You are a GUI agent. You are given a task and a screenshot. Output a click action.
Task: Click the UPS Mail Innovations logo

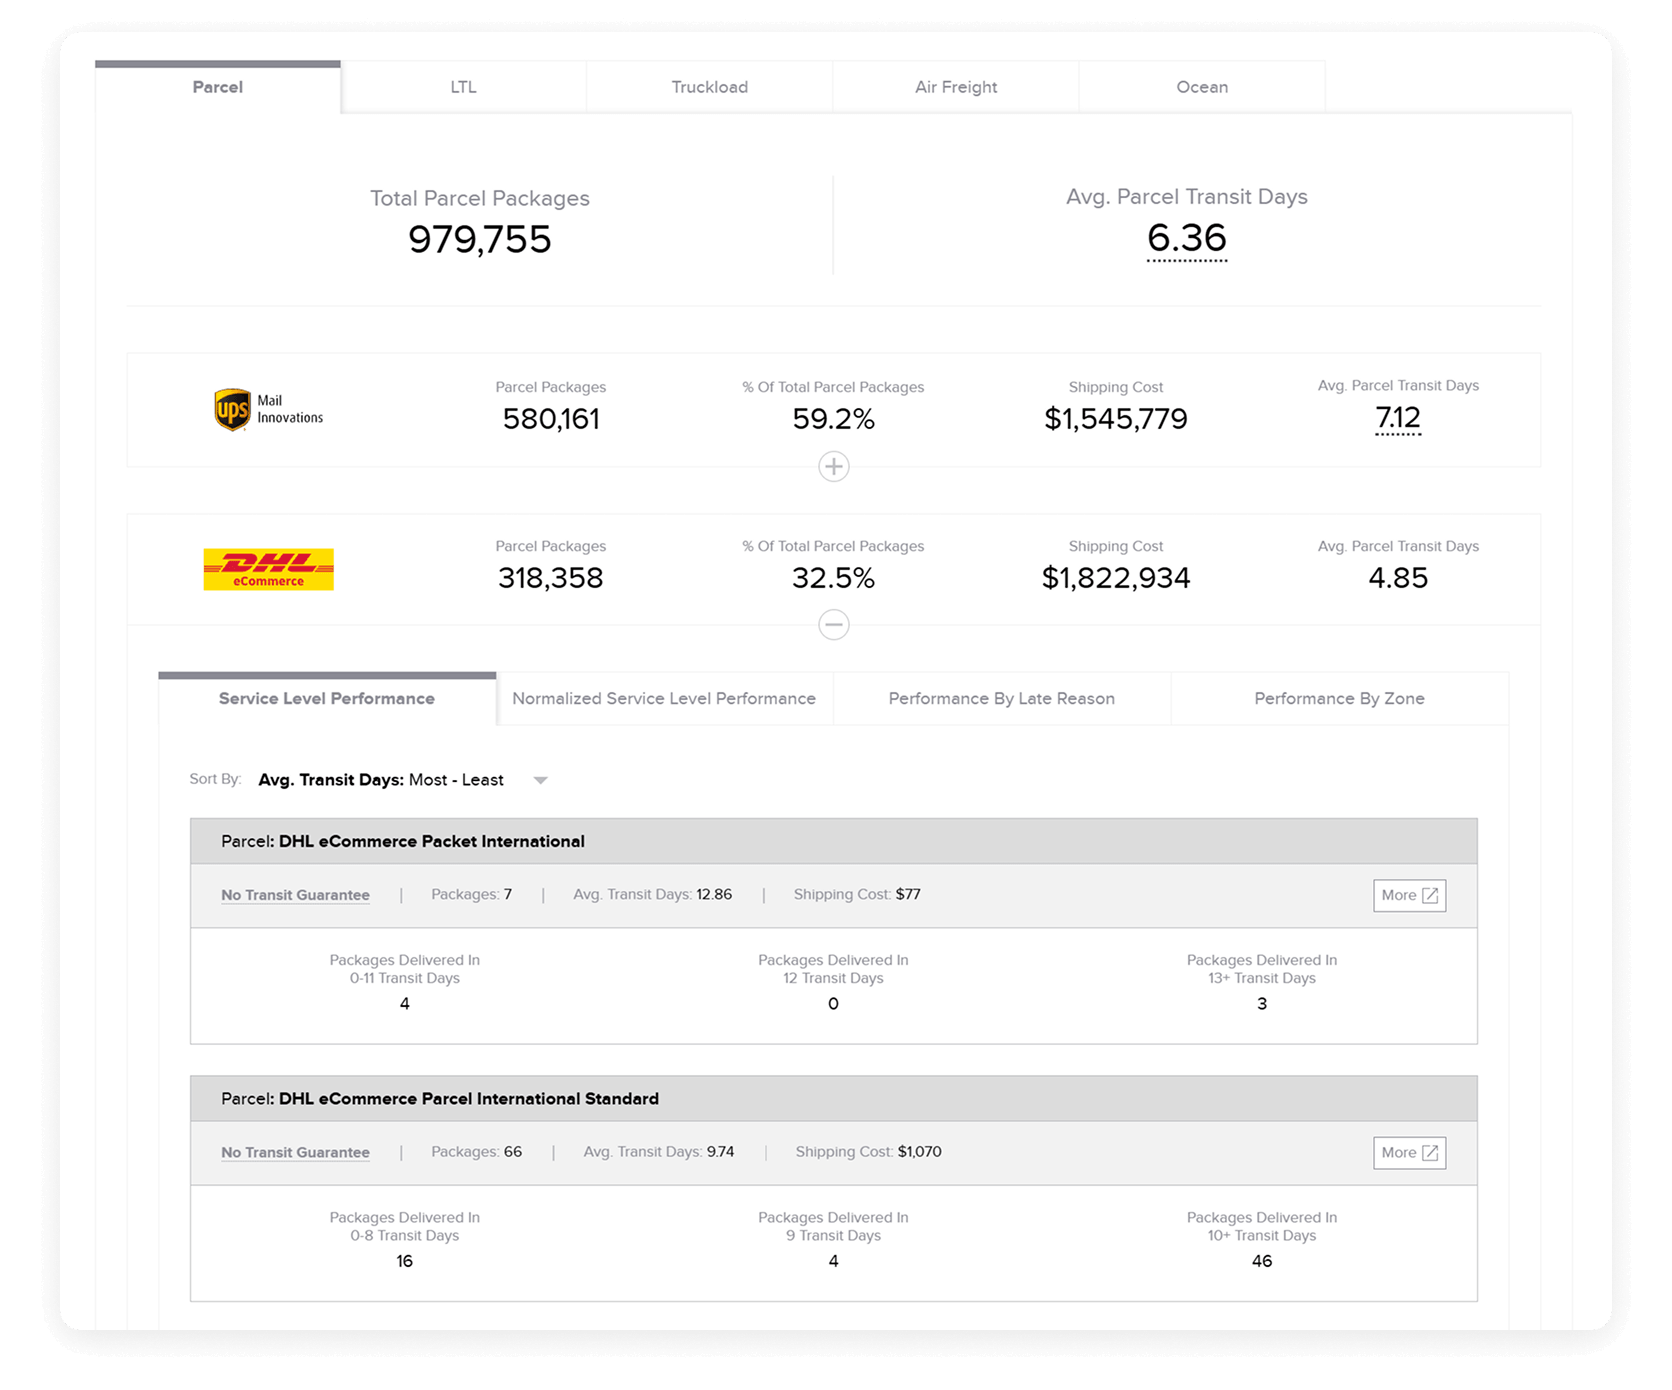point(269,410)
